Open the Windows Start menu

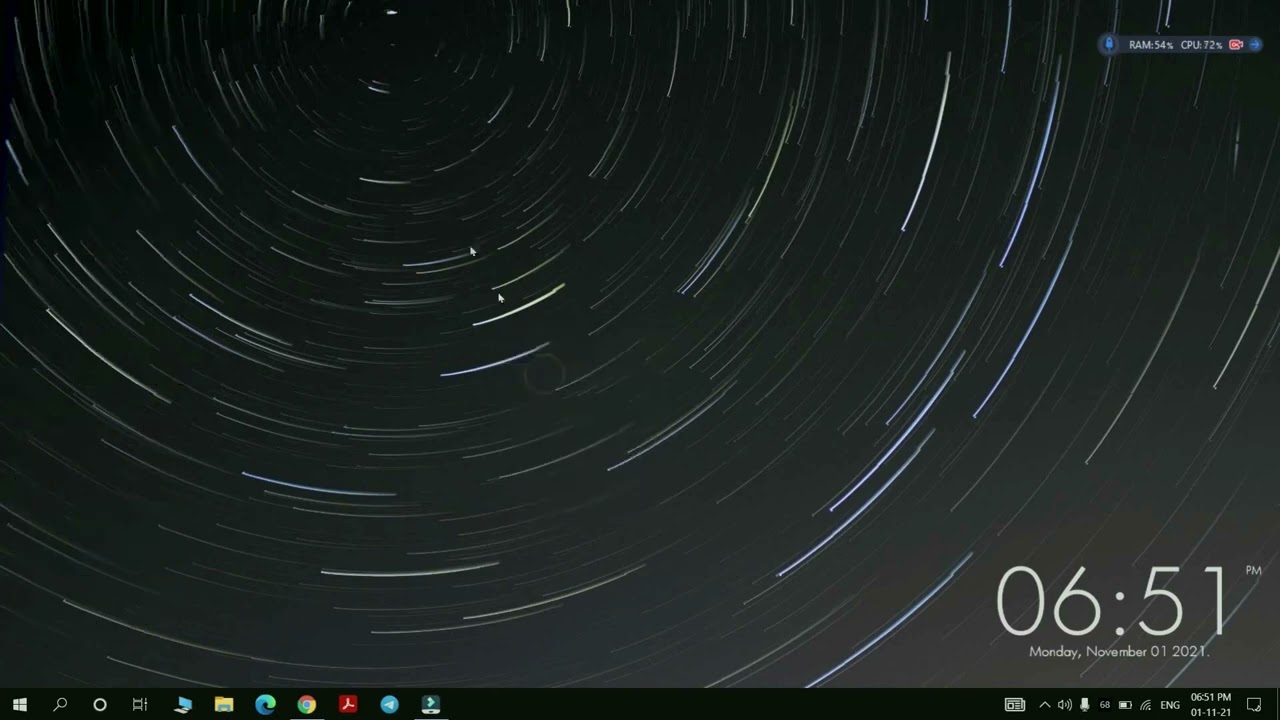pos(19,705)
